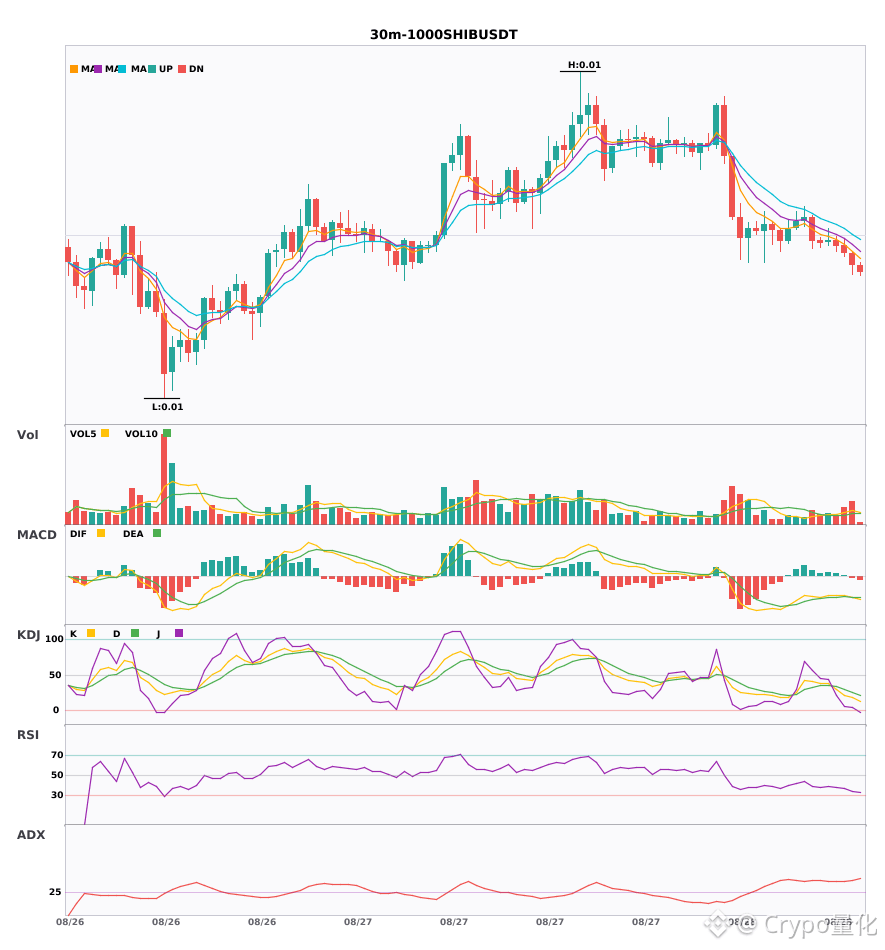Click the UP legend text

[166, 69]
